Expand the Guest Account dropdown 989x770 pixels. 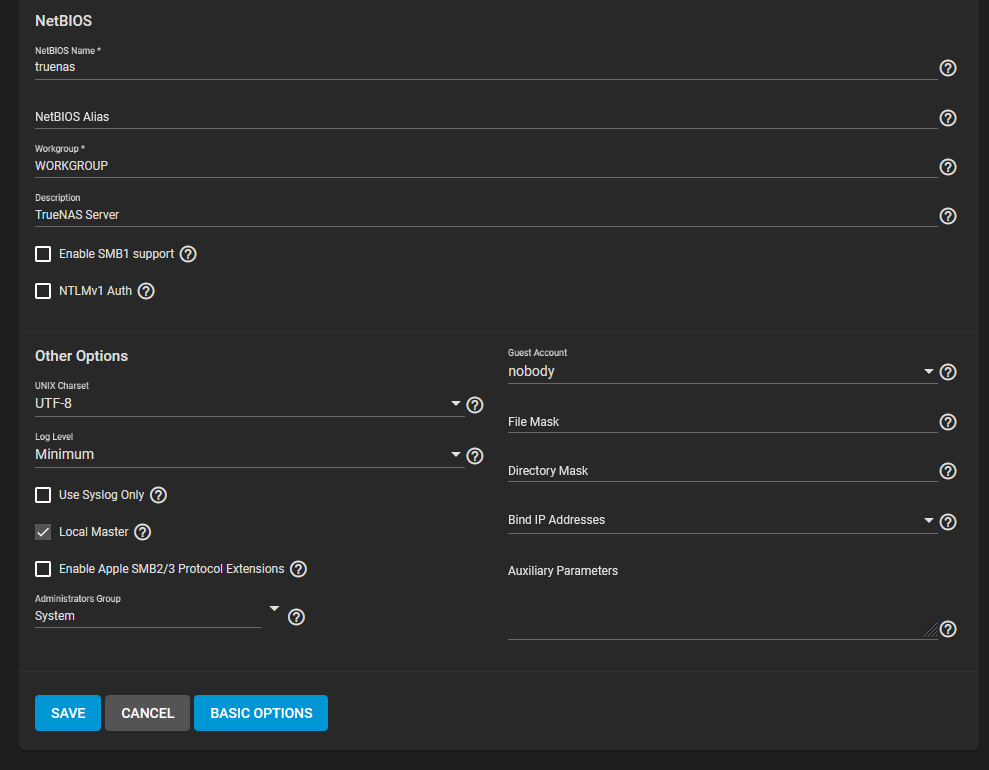pos(722,371)
